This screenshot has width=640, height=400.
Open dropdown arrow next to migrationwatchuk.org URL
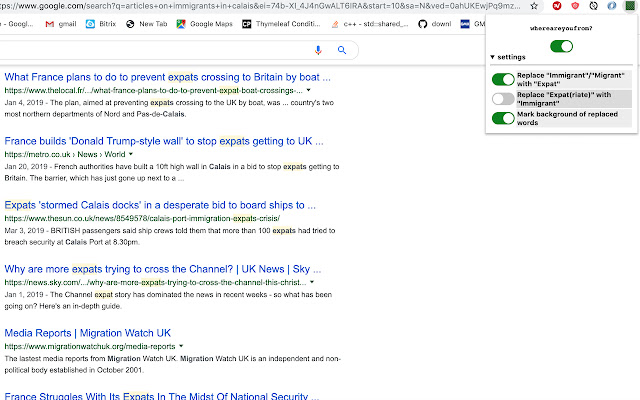tap(181, 346)
